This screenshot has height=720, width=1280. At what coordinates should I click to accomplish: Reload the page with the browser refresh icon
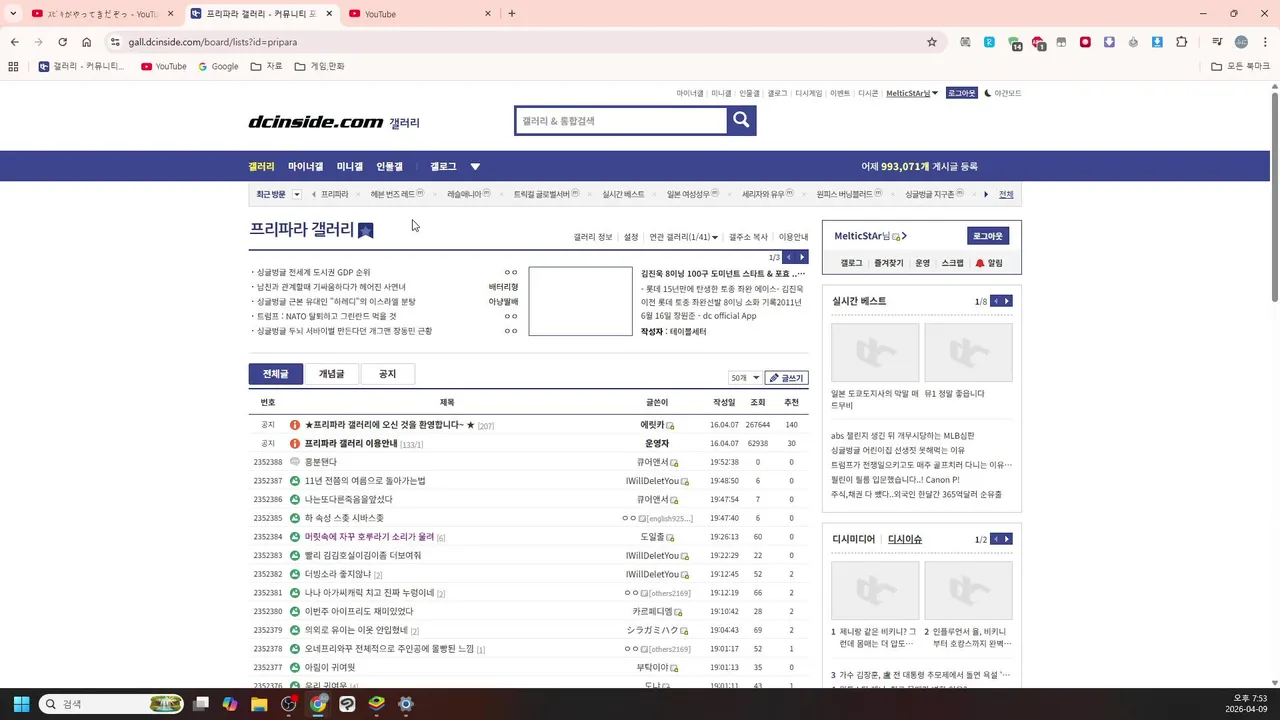[x=62, y=42]
